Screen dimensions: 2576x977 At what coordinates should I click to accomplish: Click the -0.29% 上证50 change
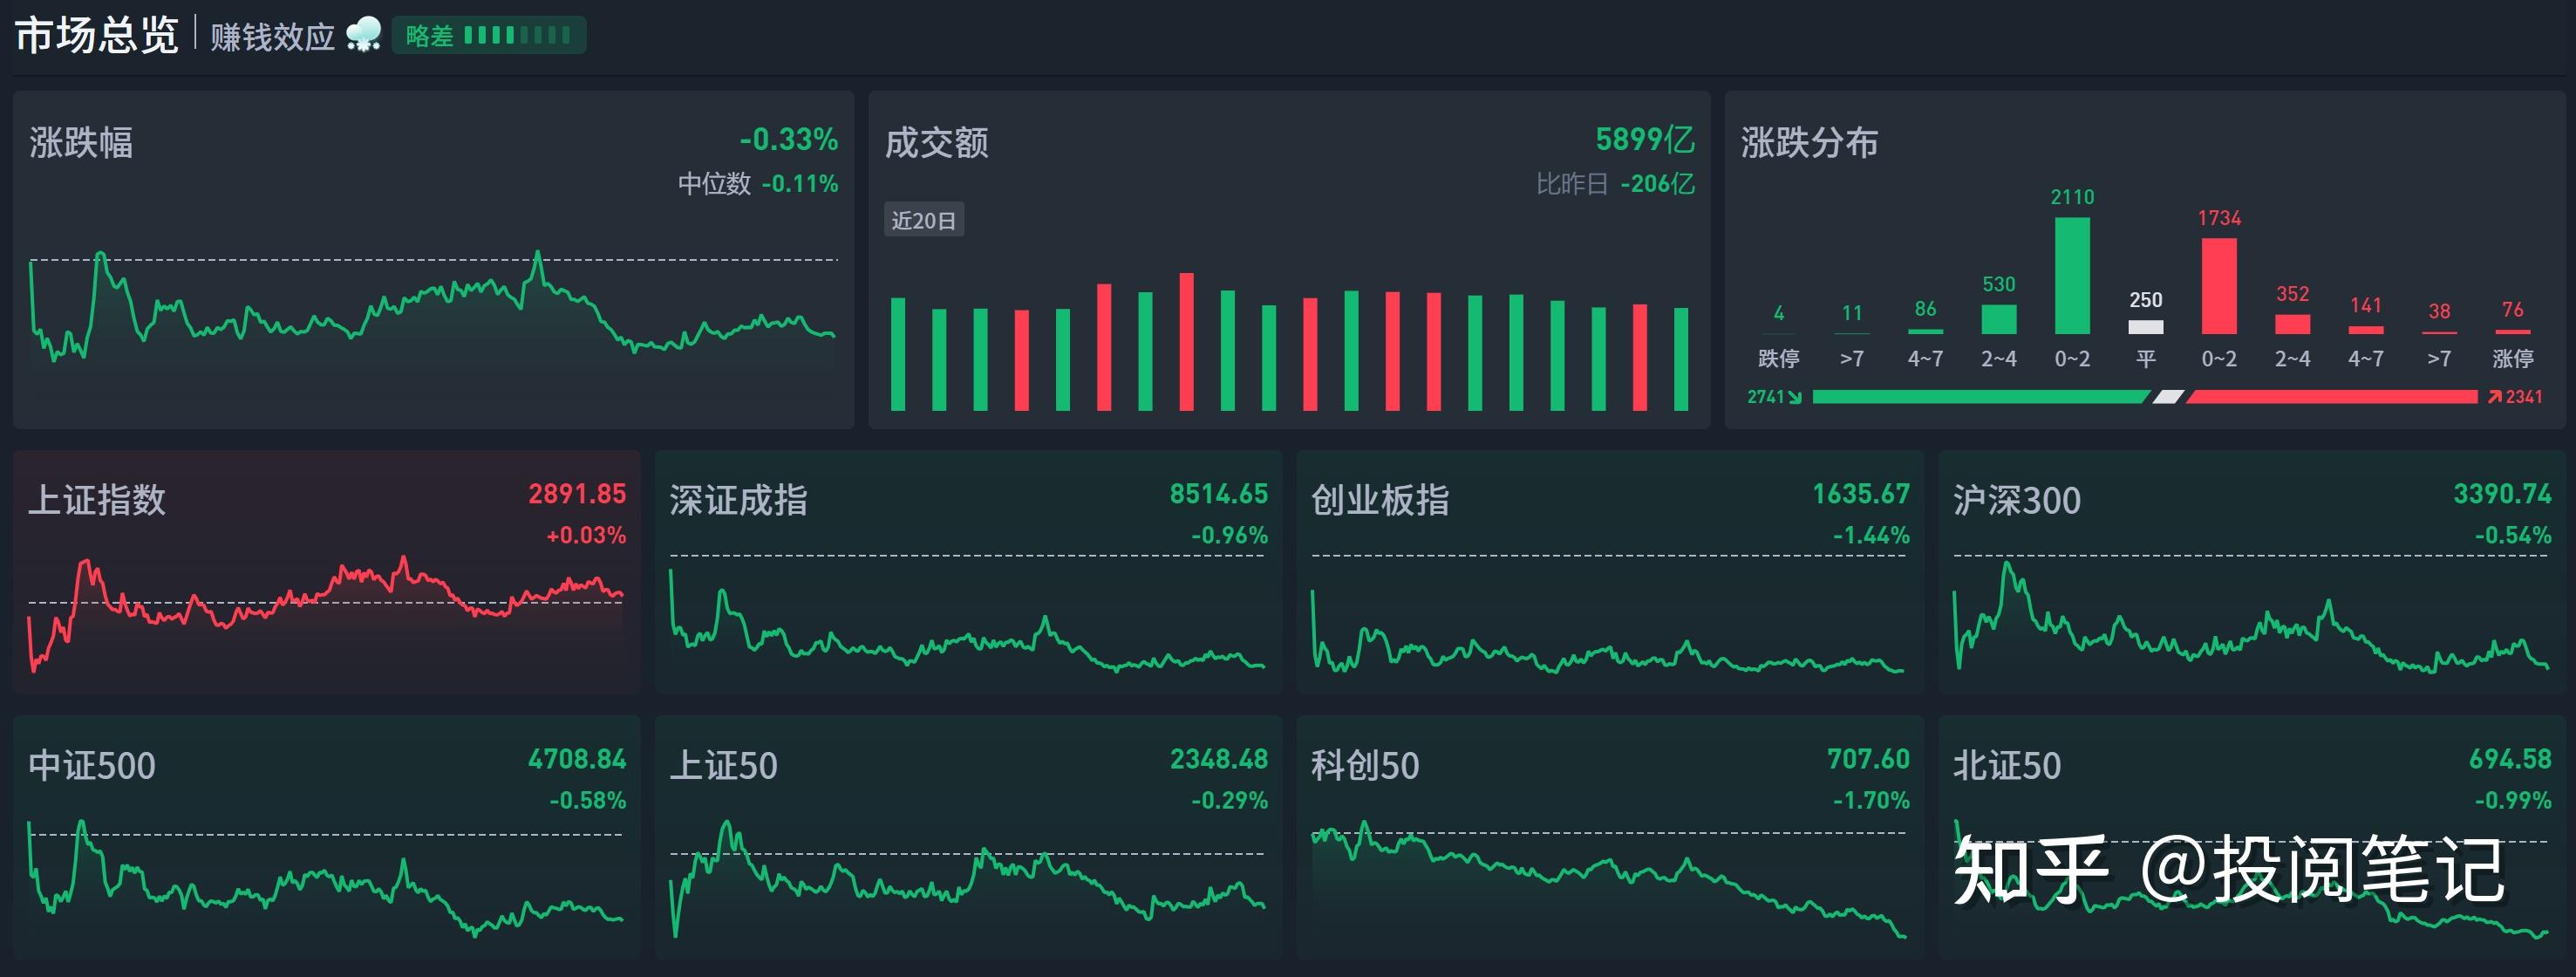tap(1229, 801)
